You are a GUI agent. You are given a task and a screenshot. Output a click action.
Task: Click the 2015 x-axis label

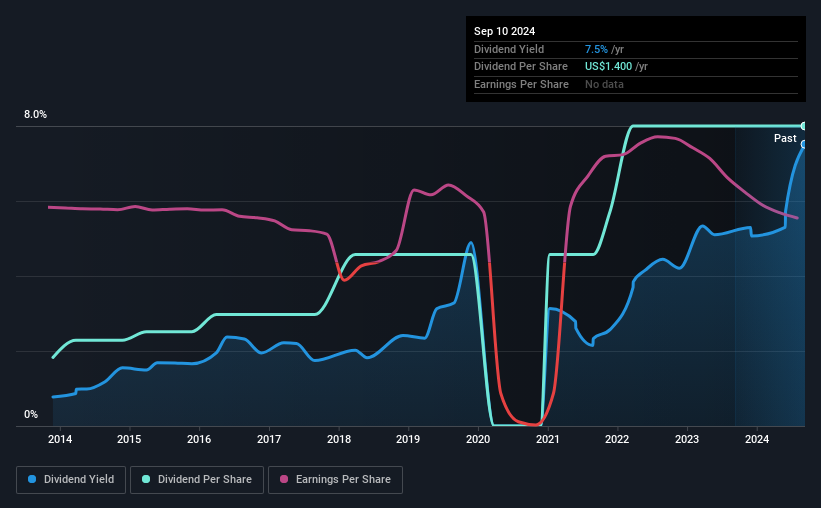pos(129,439)
